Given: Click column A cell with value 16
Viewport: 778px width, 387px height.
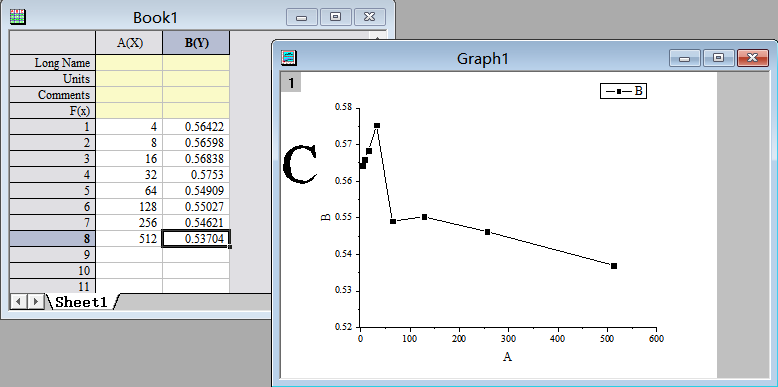Looking at the screenshot, I should tap(129, 159).
